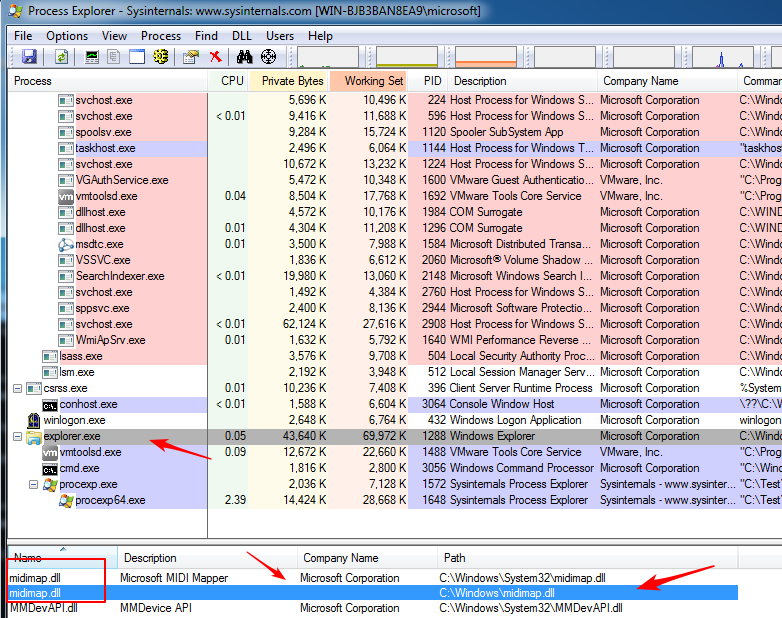Image resolution: width=782 pixels, height=618 pixels.
Task: Click the Path column header in lower pane
Action: tap(456, 558)
